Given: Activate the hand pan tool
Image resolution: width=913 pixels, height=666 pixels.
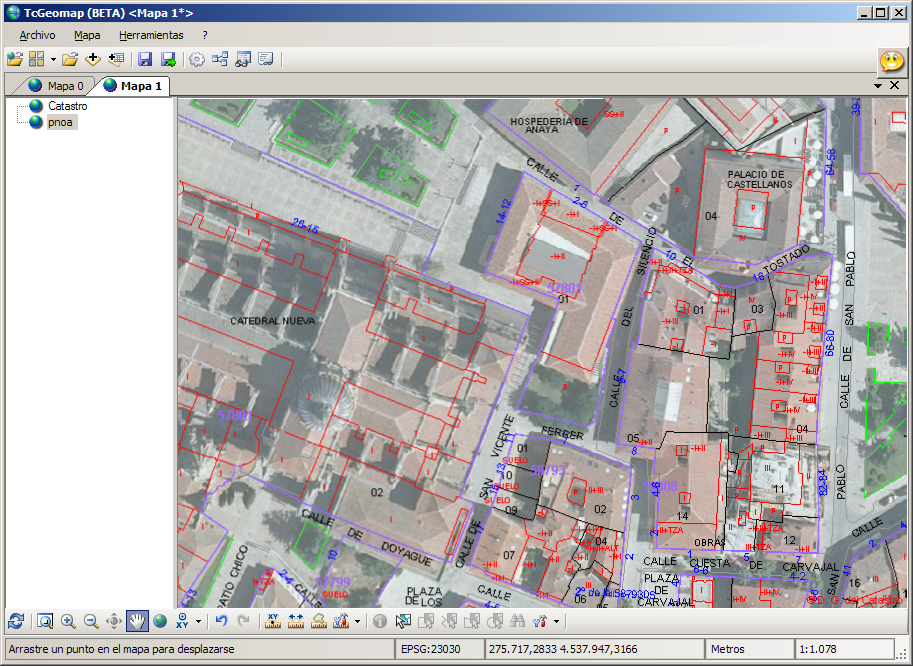Looking at the screenshot, I should 137,621.
